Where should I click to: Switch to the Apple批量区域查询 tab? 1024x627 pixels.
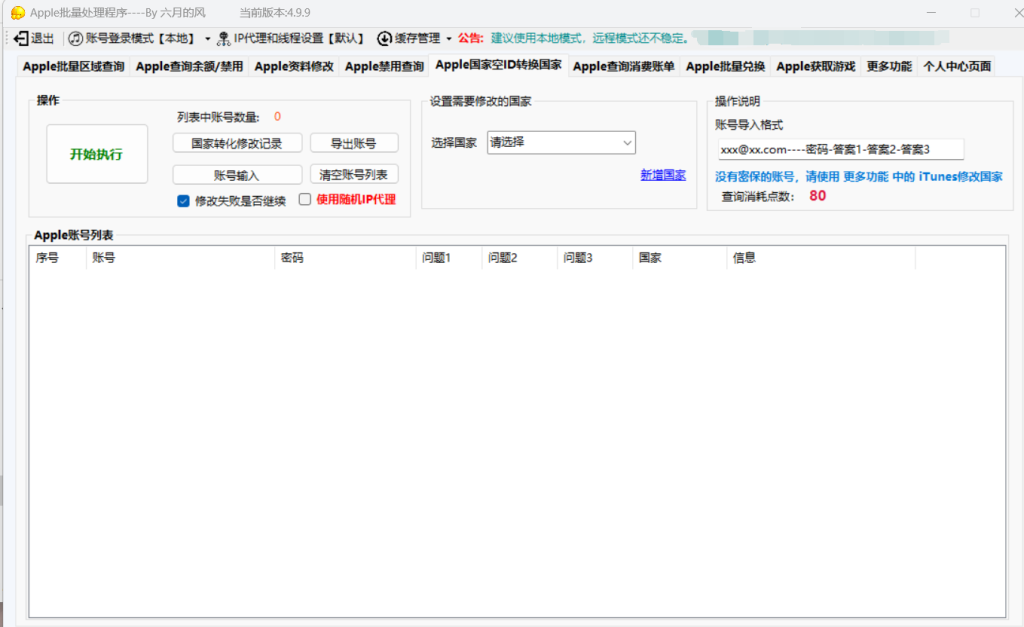[x=73, y=67]
